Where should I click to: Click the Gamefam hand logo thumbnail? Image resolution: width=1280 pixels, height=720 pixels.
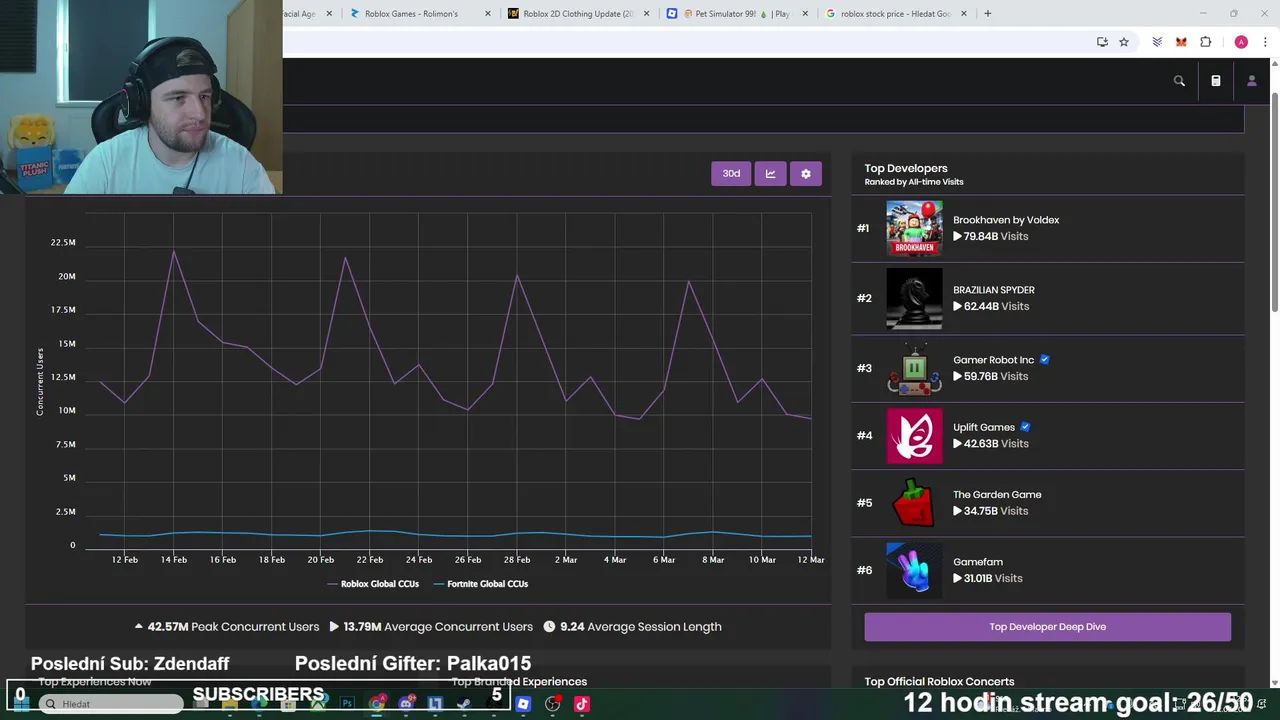click(914, 570)
